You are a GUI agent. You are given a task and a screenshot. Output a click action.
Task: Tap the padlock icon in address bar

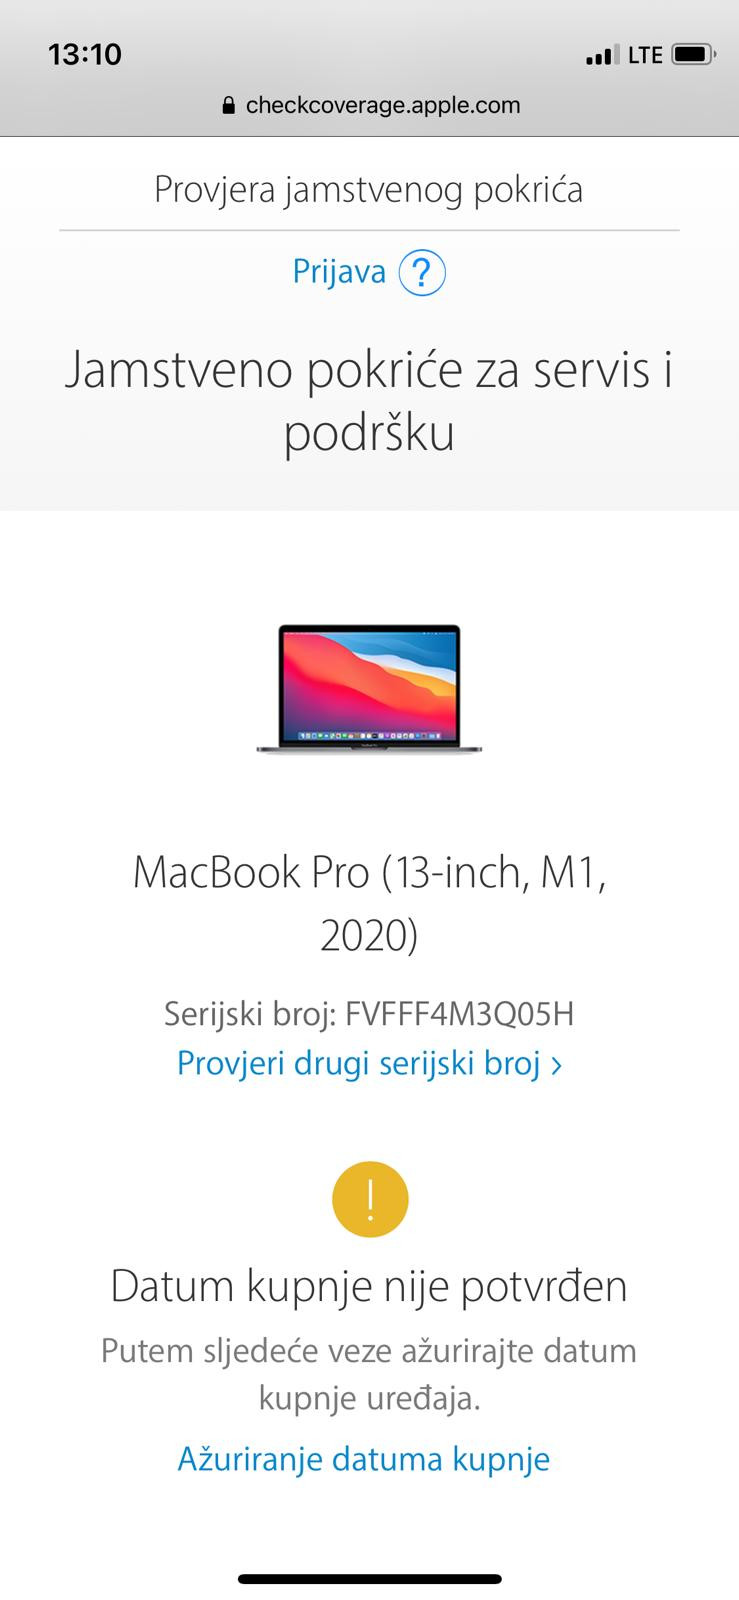pos(229,105)
